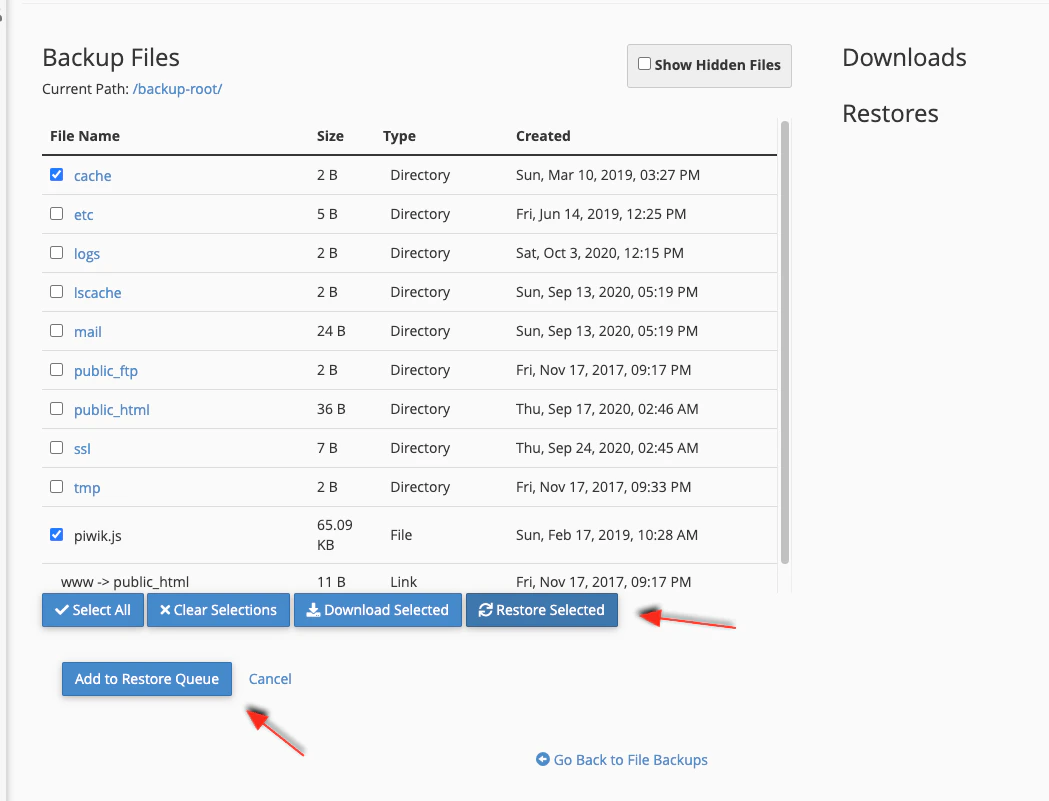Open the mail directory link
Image resolution: width=1049 pixels, height=801 pixels.
click(87, 331)
